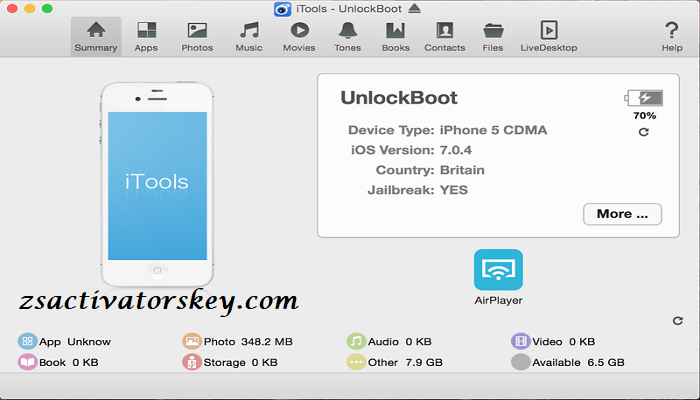Eject device using title bar arrow

(414, 8)
